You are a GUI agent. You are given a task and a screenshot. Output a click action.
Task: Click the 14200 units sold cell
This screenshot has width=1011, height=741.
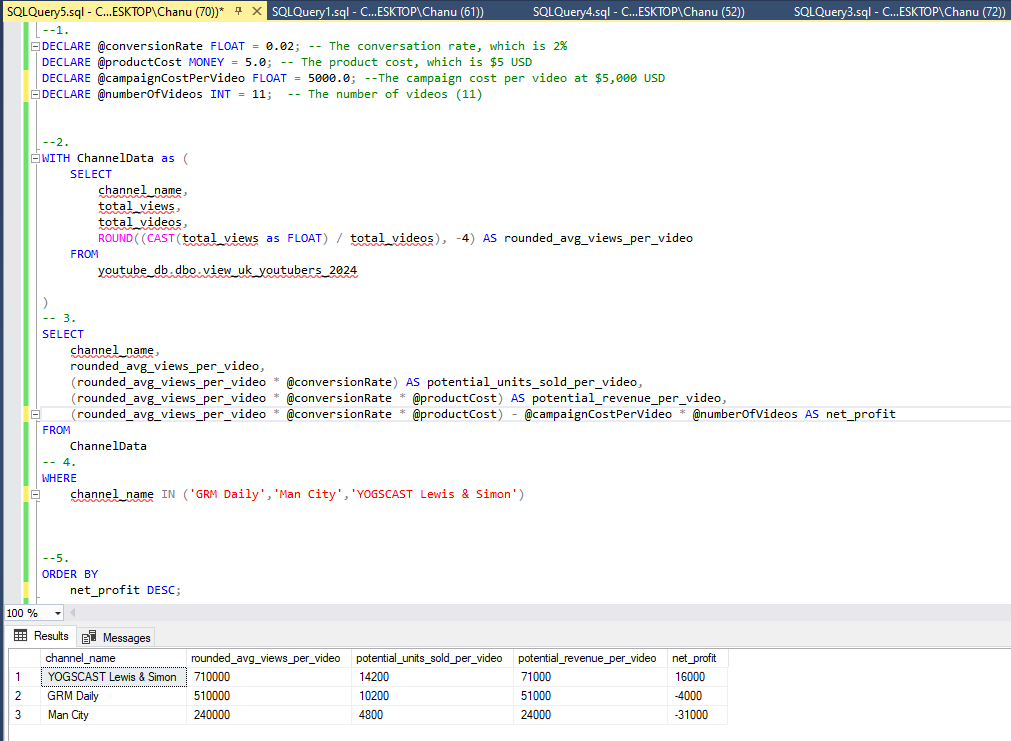click(433, 677)
